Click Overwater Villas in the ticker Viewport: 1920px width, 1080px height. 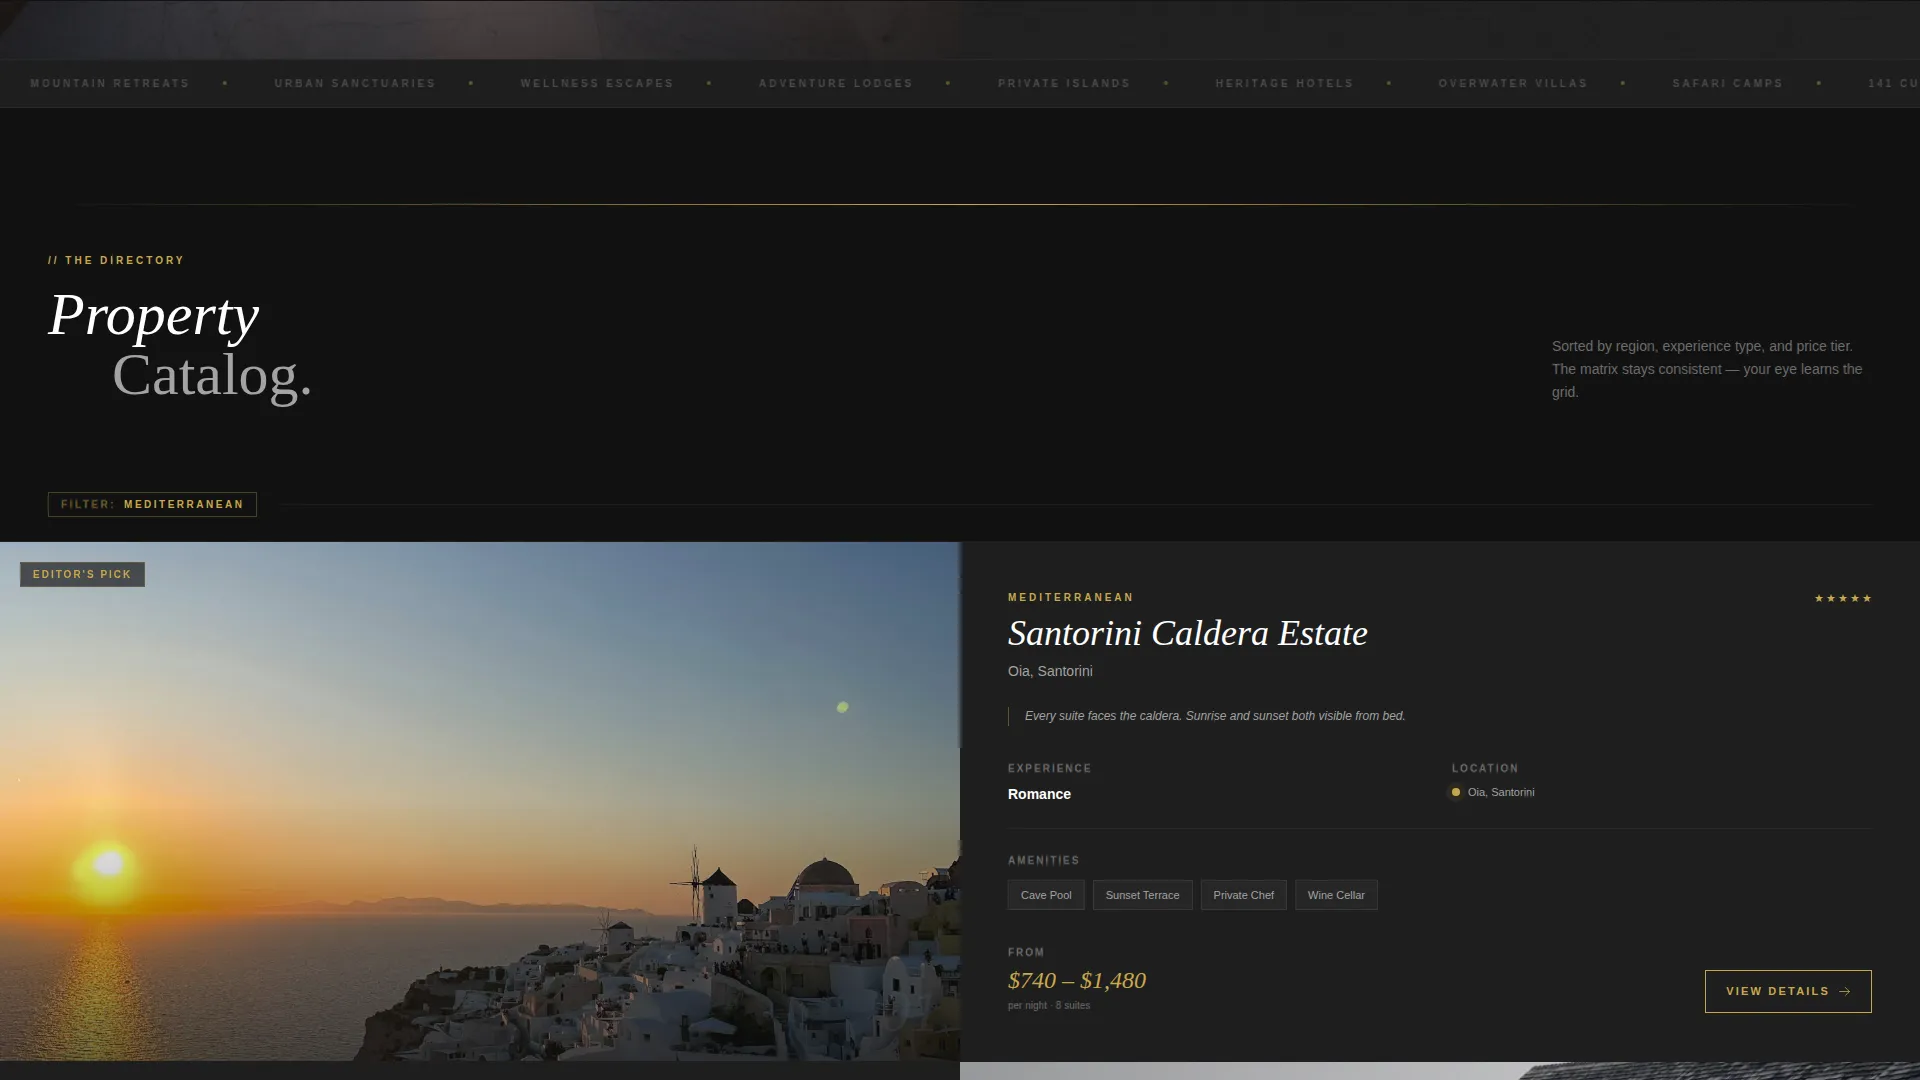(x=1513, y=83)
